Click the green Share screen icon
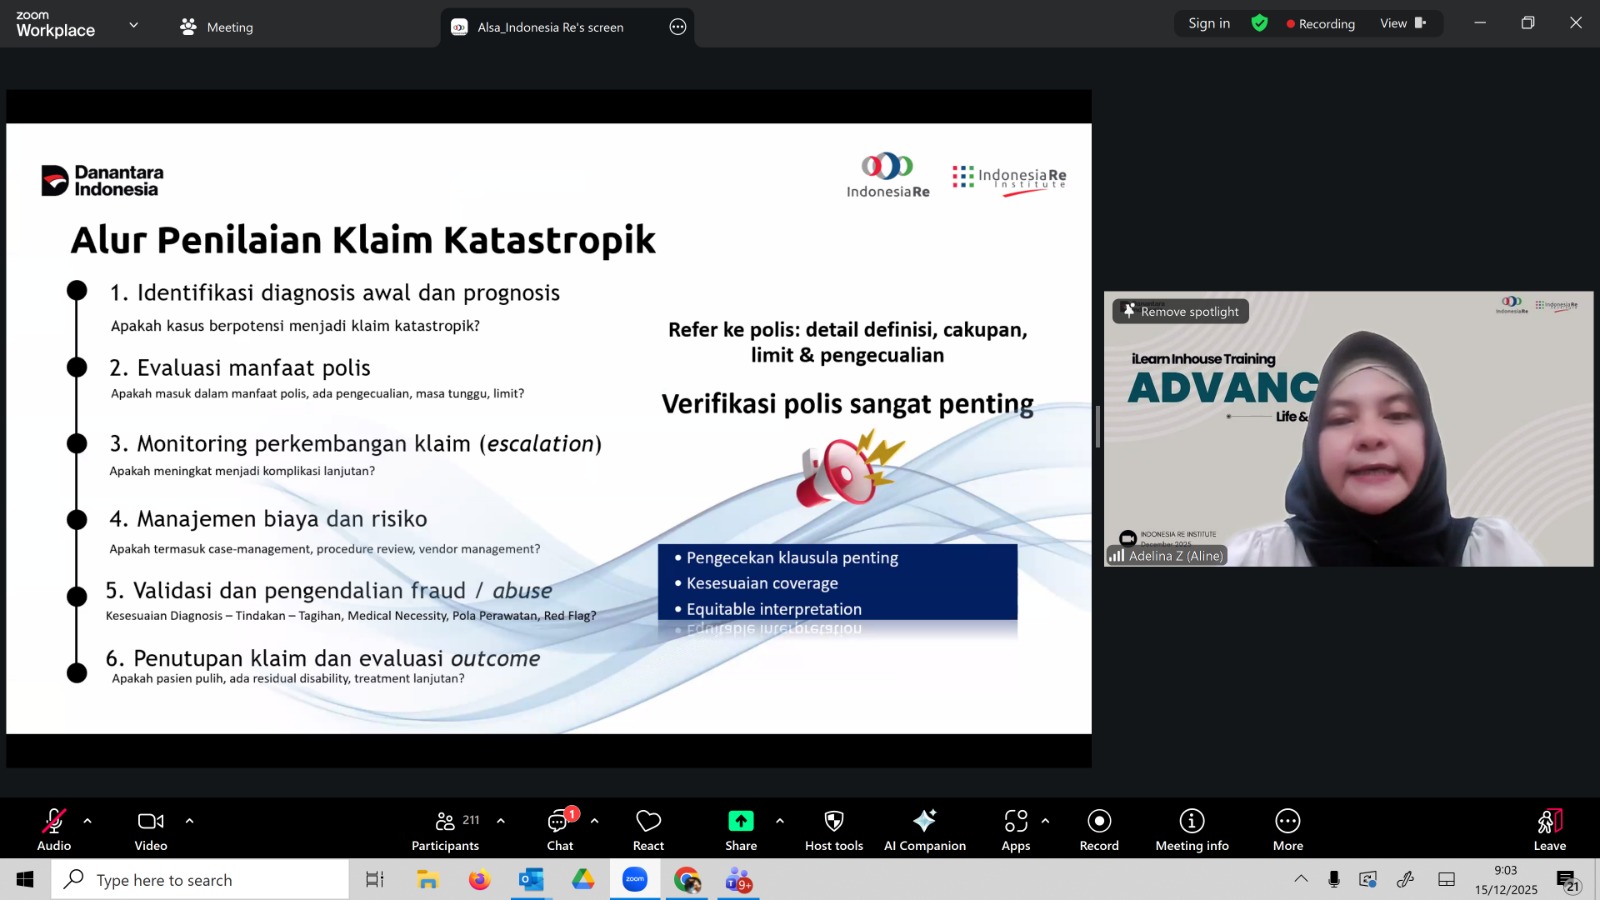This screenshot has height=900, width=1600. click(x=740, y=821)
